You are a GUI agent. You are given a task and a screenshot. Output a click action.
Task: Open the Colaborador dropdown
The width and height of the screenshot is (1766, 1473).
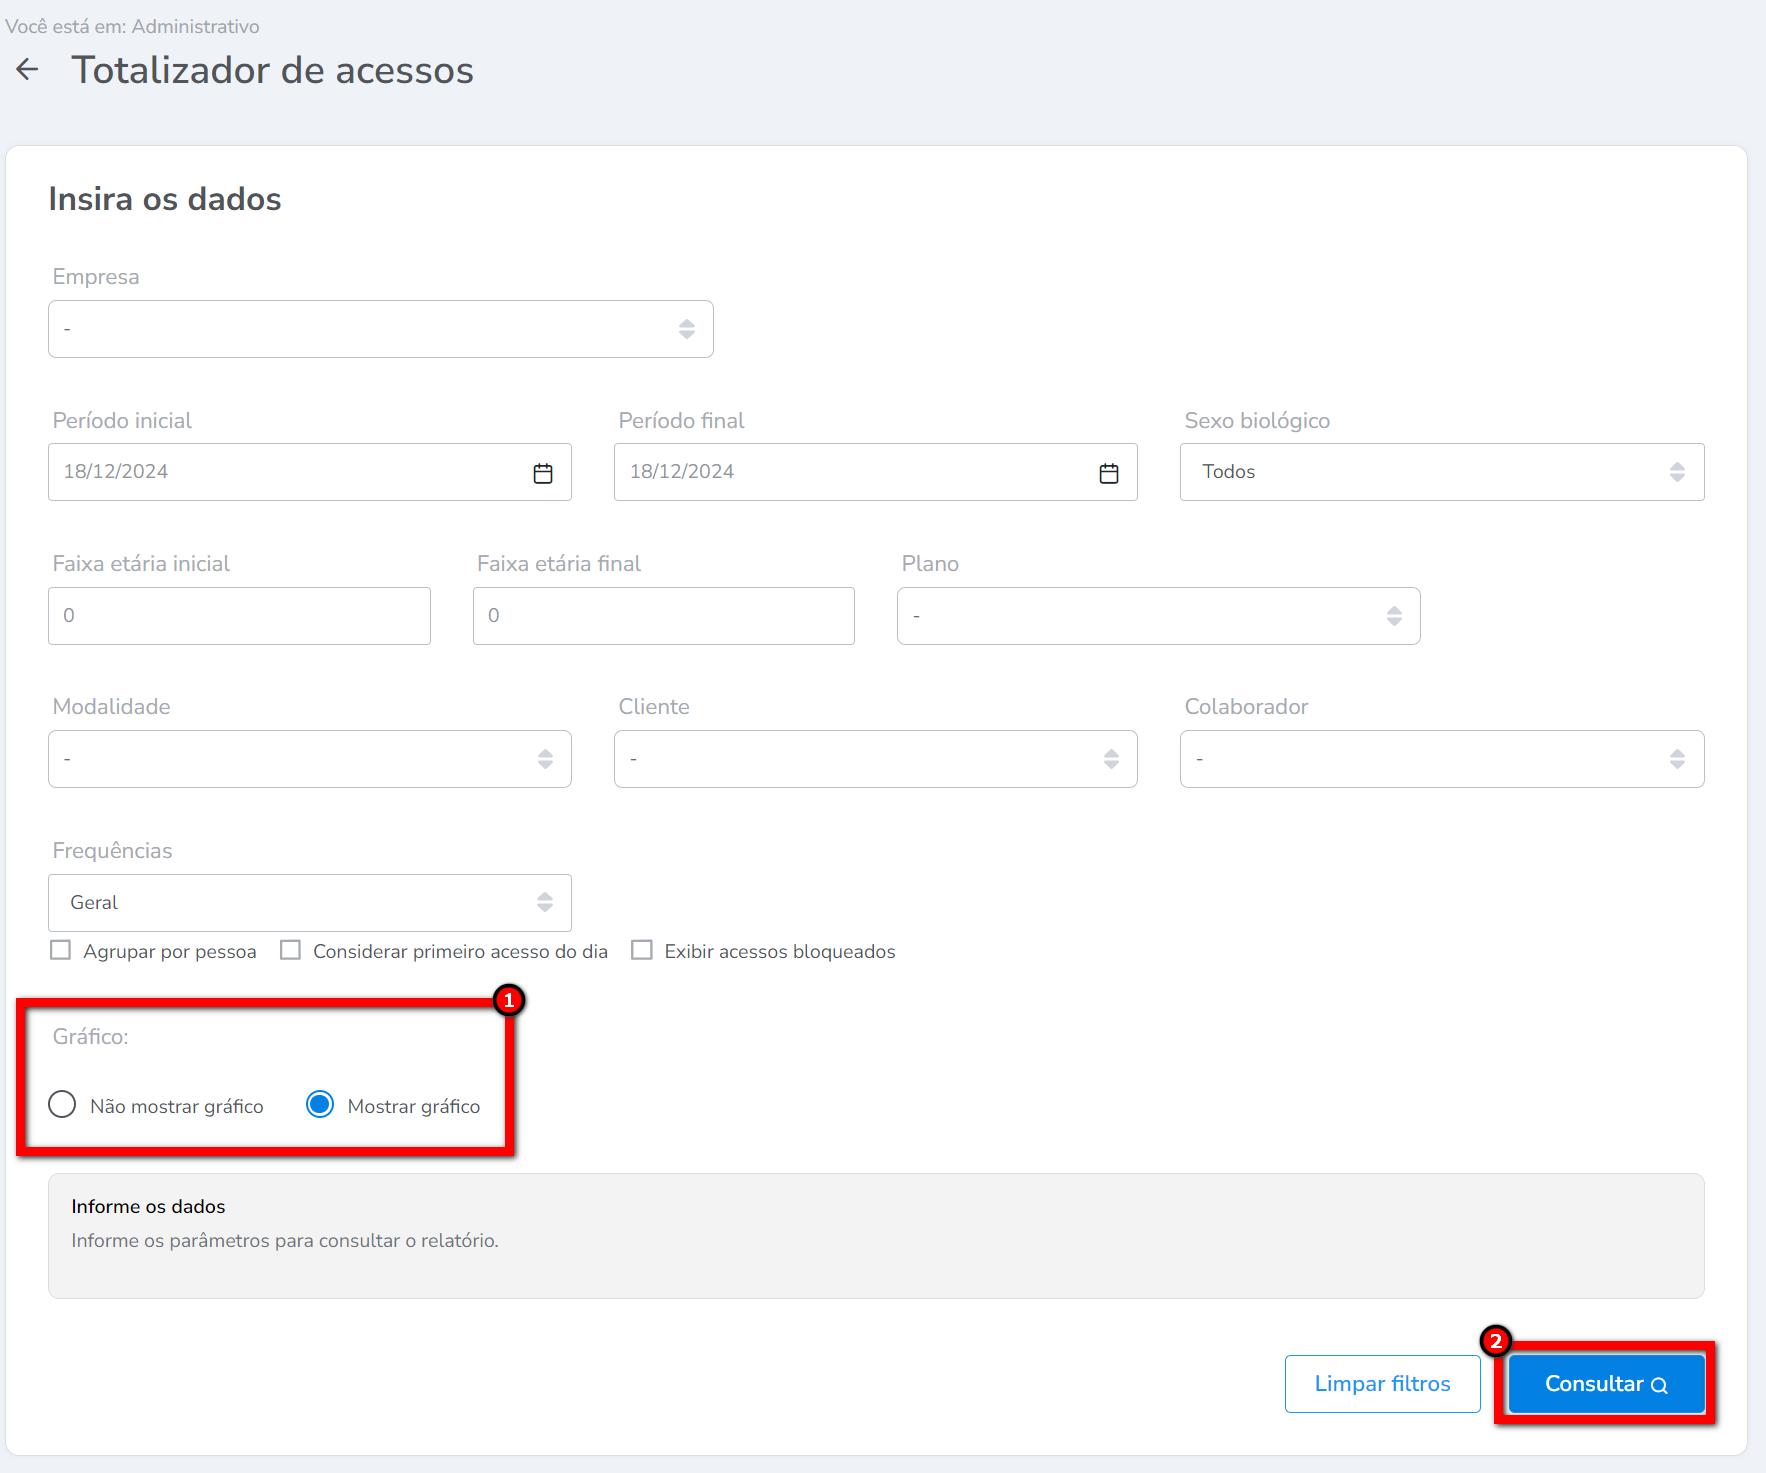click(x=1441, y=759)
